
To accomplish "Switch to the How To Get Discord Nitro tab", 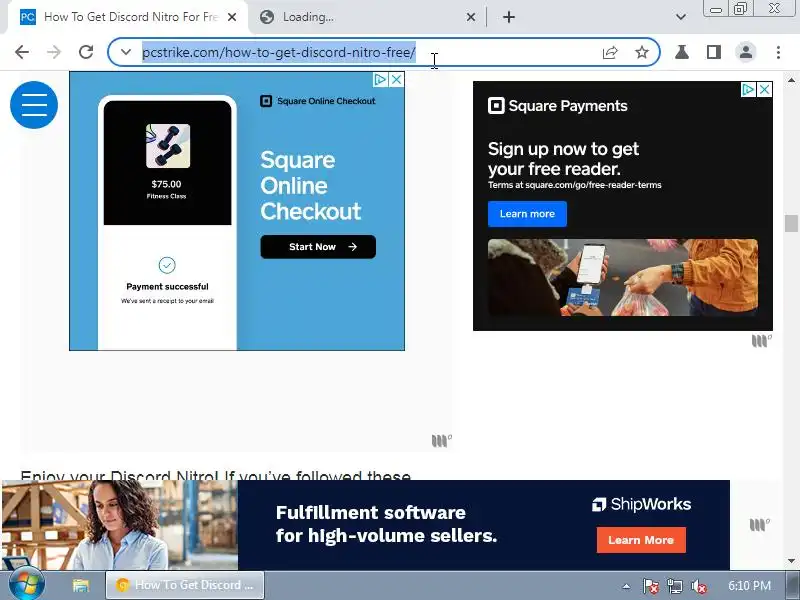I will tap(127, 17).
